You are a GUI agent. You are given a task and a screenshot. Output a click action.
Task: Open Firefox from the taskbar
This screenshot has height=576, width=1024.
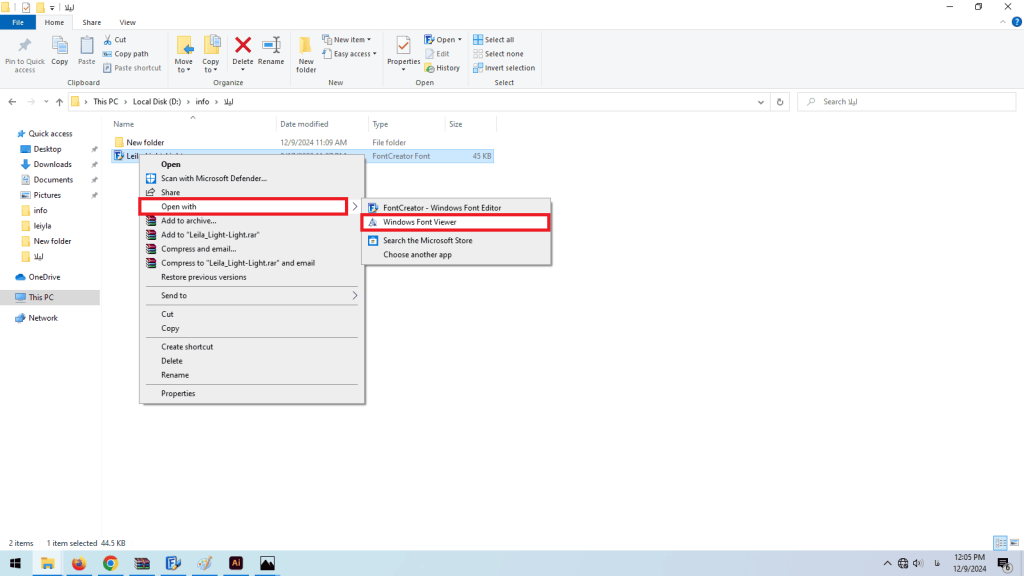79,563
